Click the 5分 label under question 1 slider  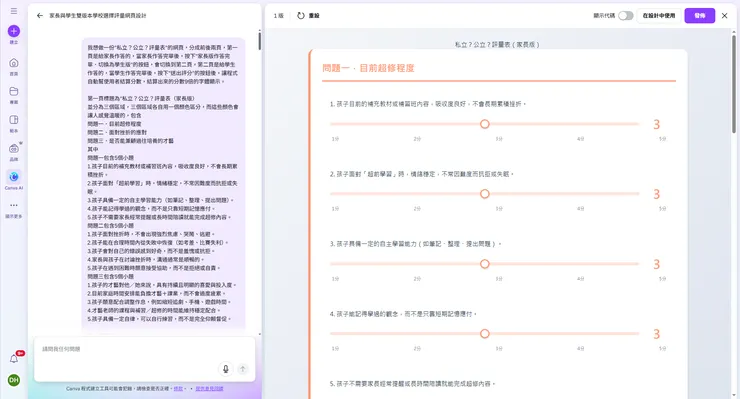tap(663, 139)
